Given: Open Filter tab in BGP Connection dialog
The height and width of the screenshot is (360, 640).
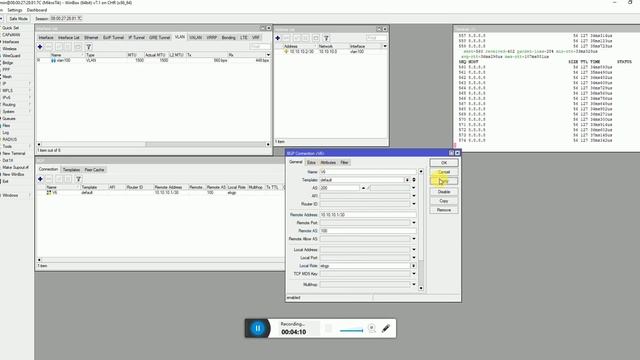Looking at the screenshot, I should [344, 162].
